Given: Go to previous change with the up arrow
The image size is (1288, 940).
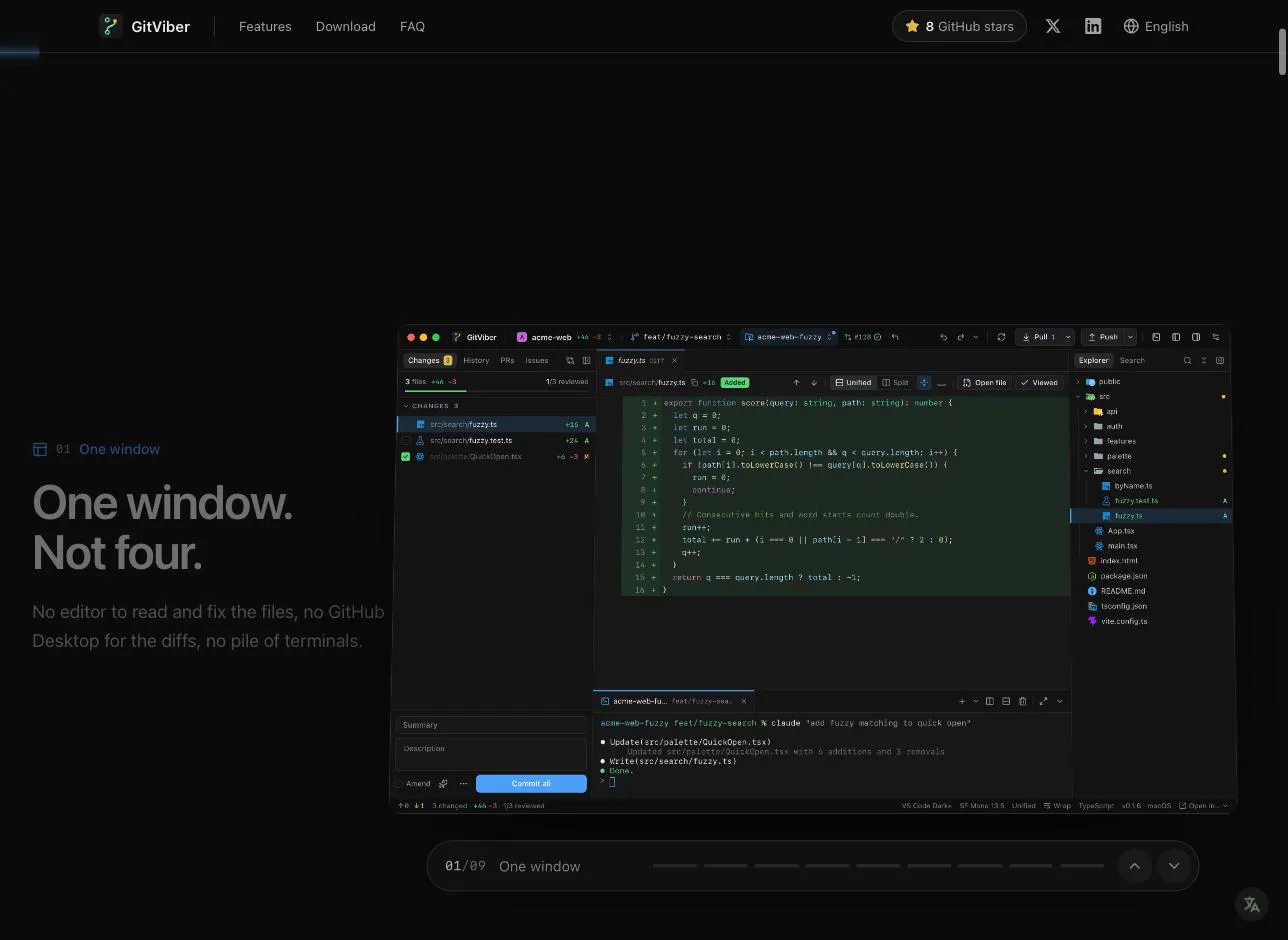Looking at the screenshot, I should (797, 383).
